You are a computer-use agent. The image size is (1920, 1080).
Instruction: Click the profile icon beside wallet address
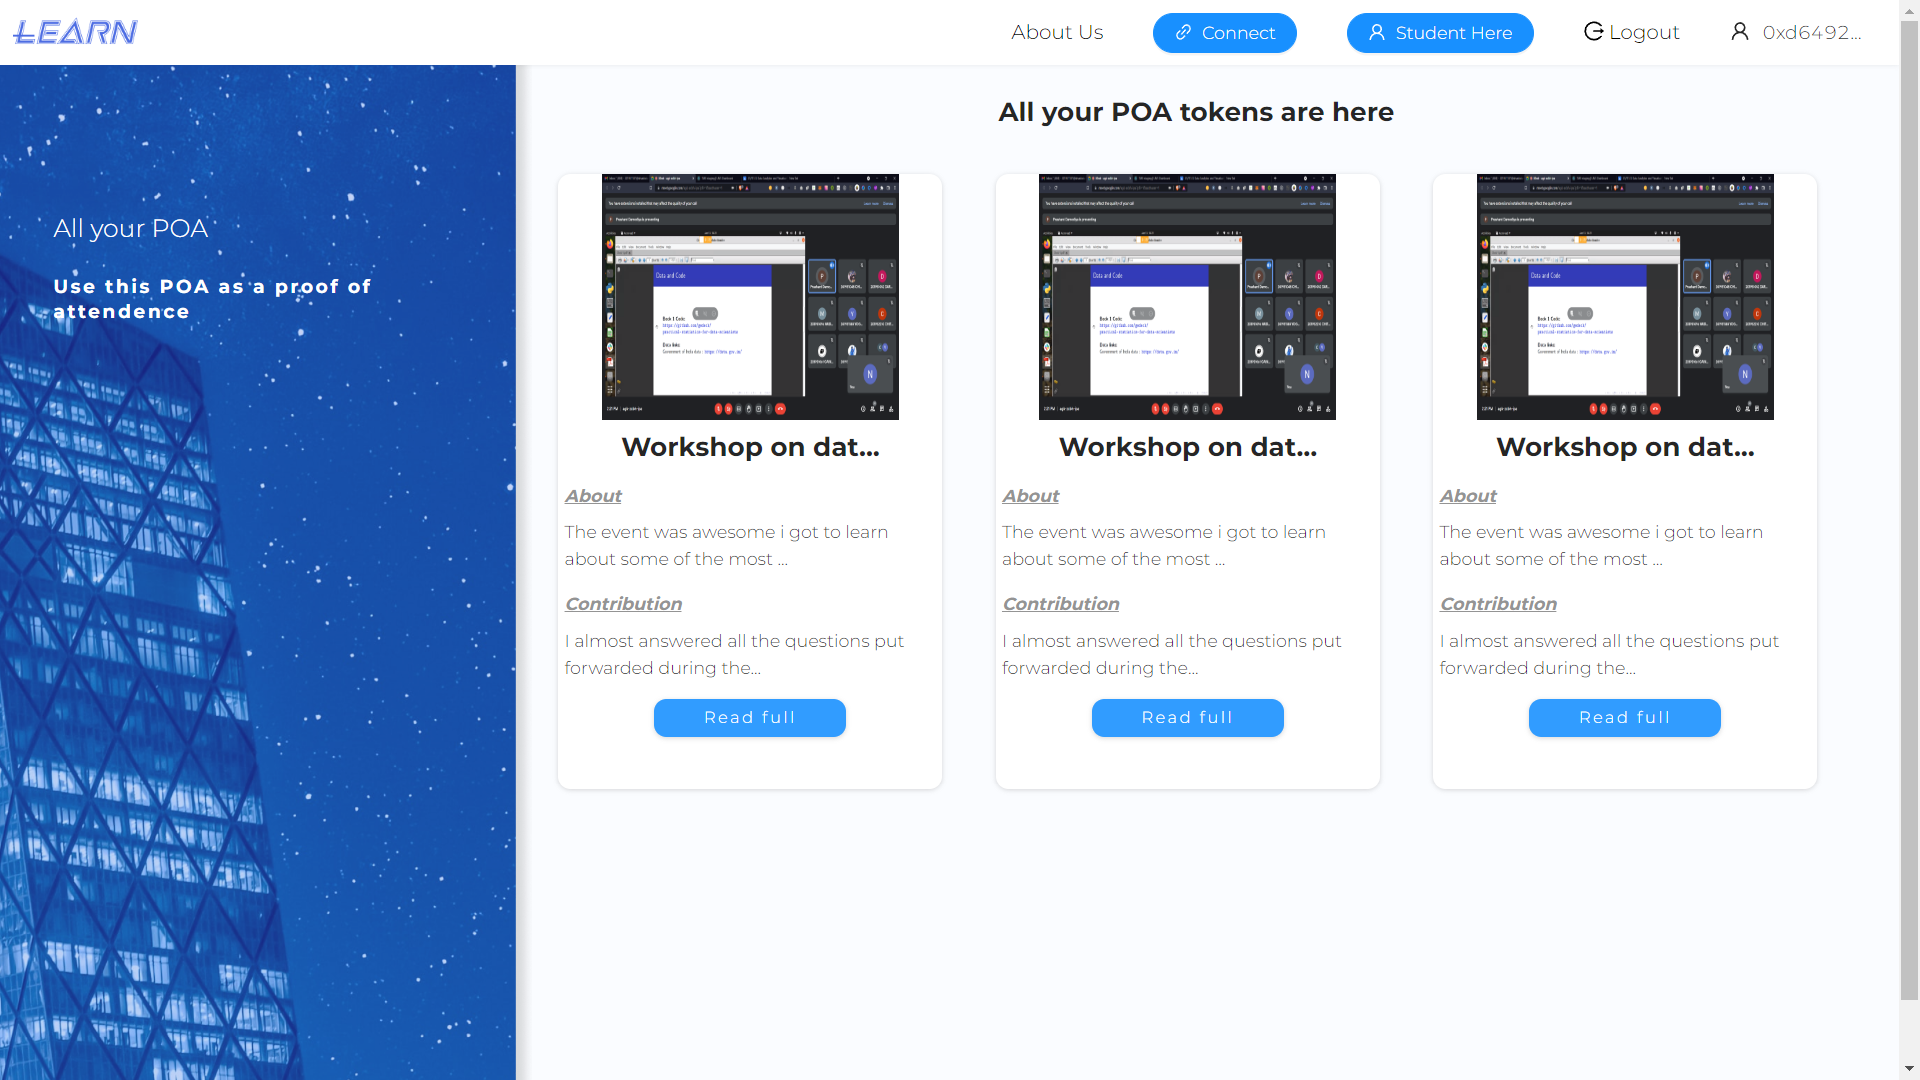tap(1740, 32)
